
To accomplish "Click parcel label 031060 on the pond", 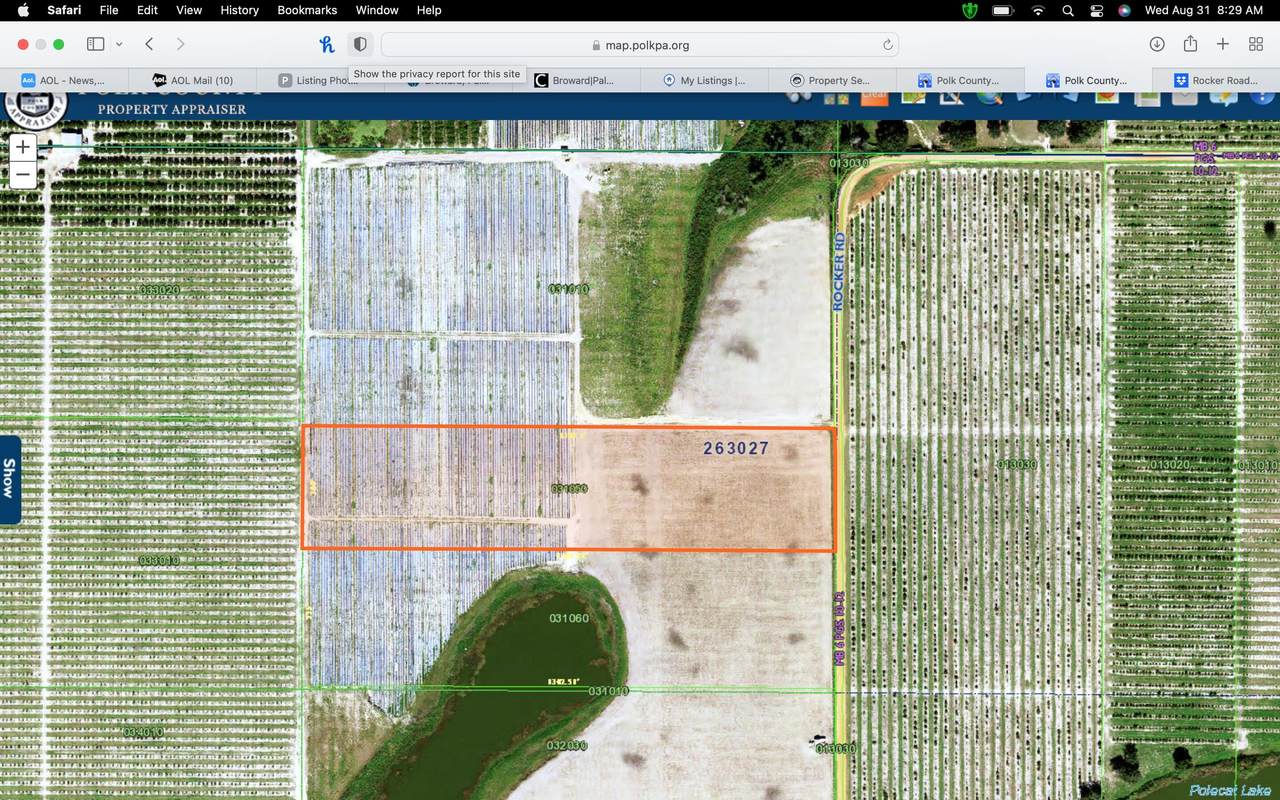I will coord(569,618).
